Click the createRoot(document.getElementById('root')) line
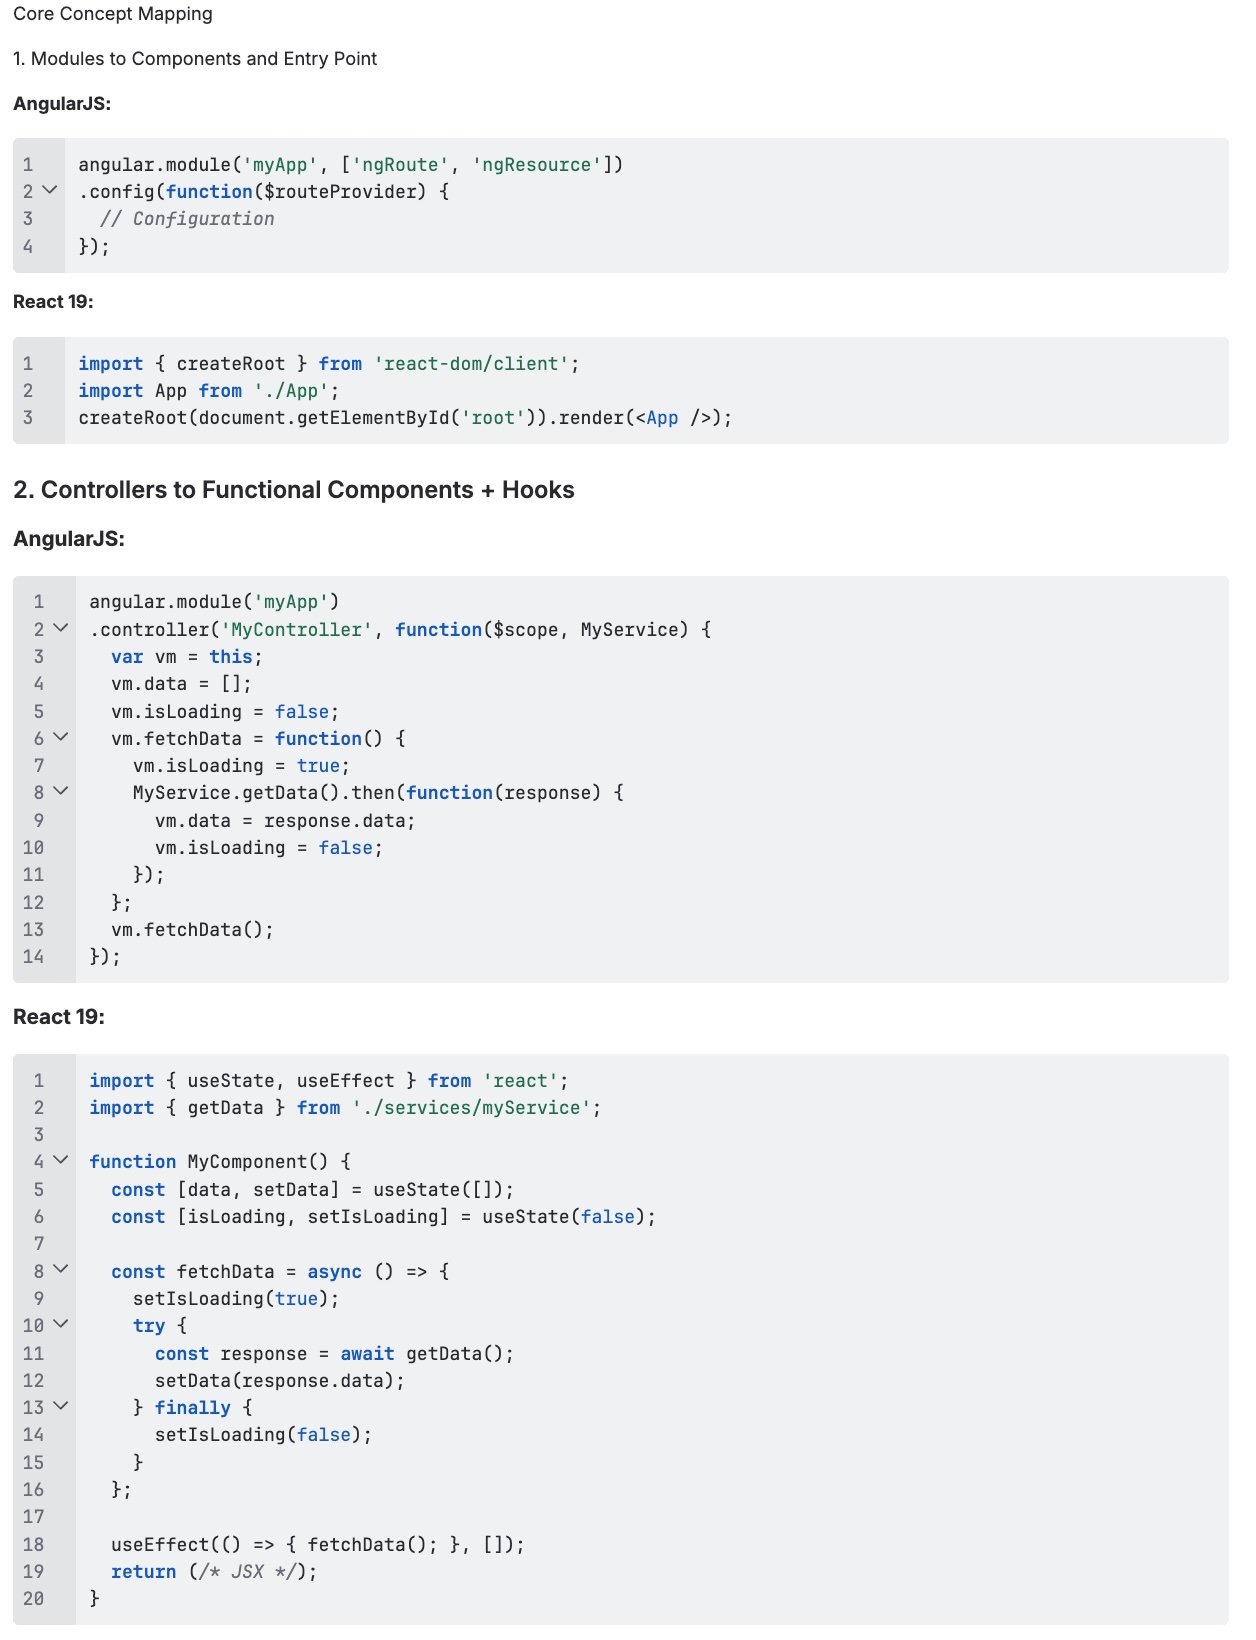 coord(405,418)
